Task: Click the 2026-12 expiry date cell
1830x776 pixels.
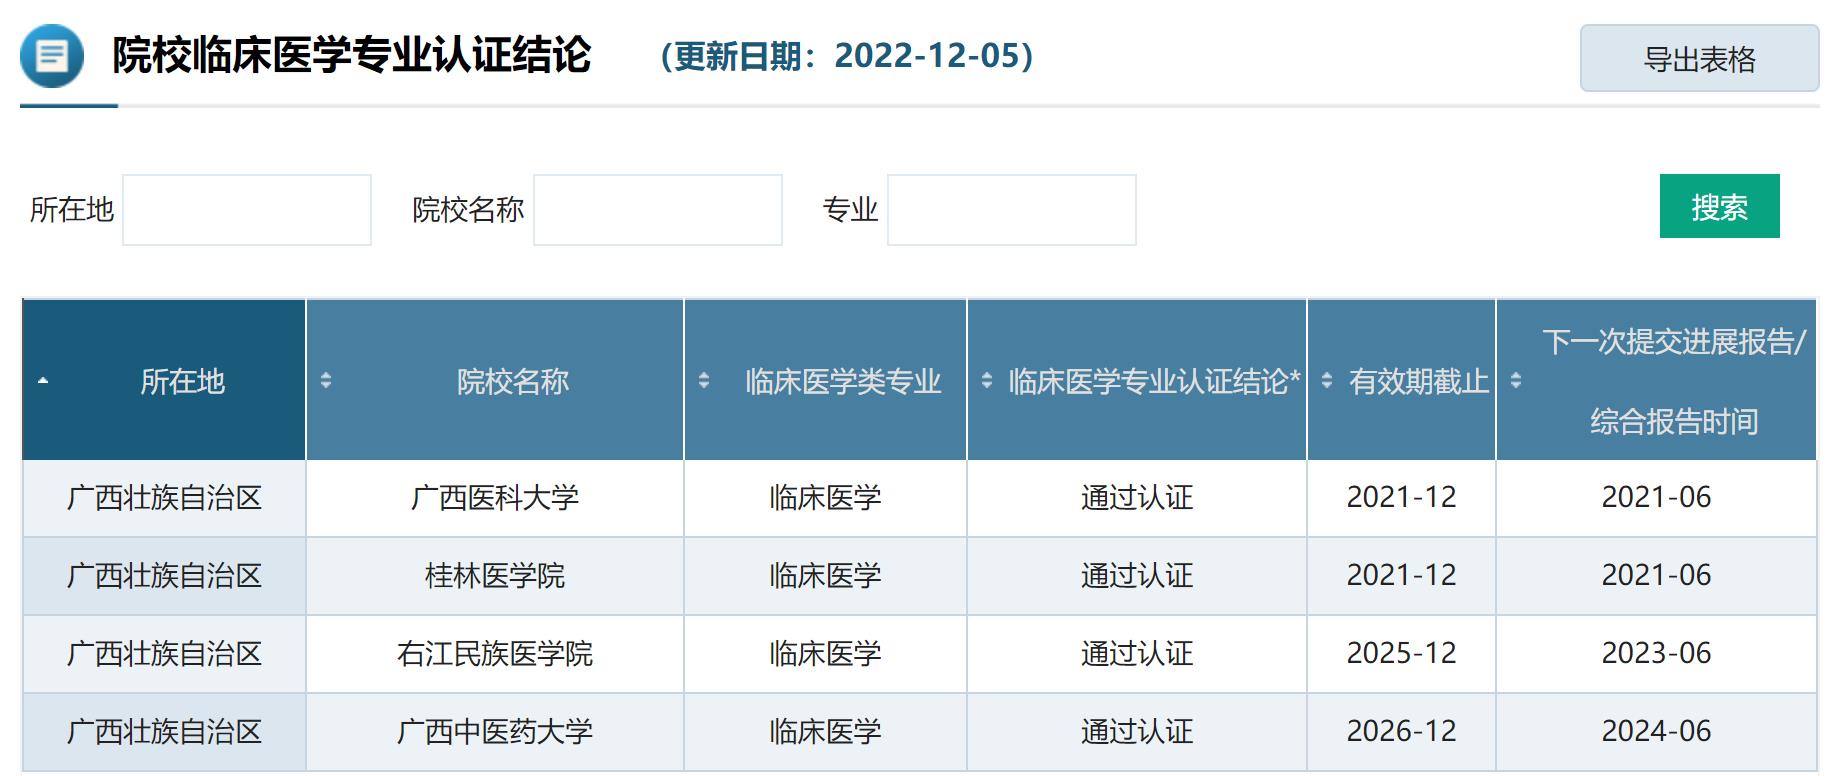Action: coord(1401,732)
